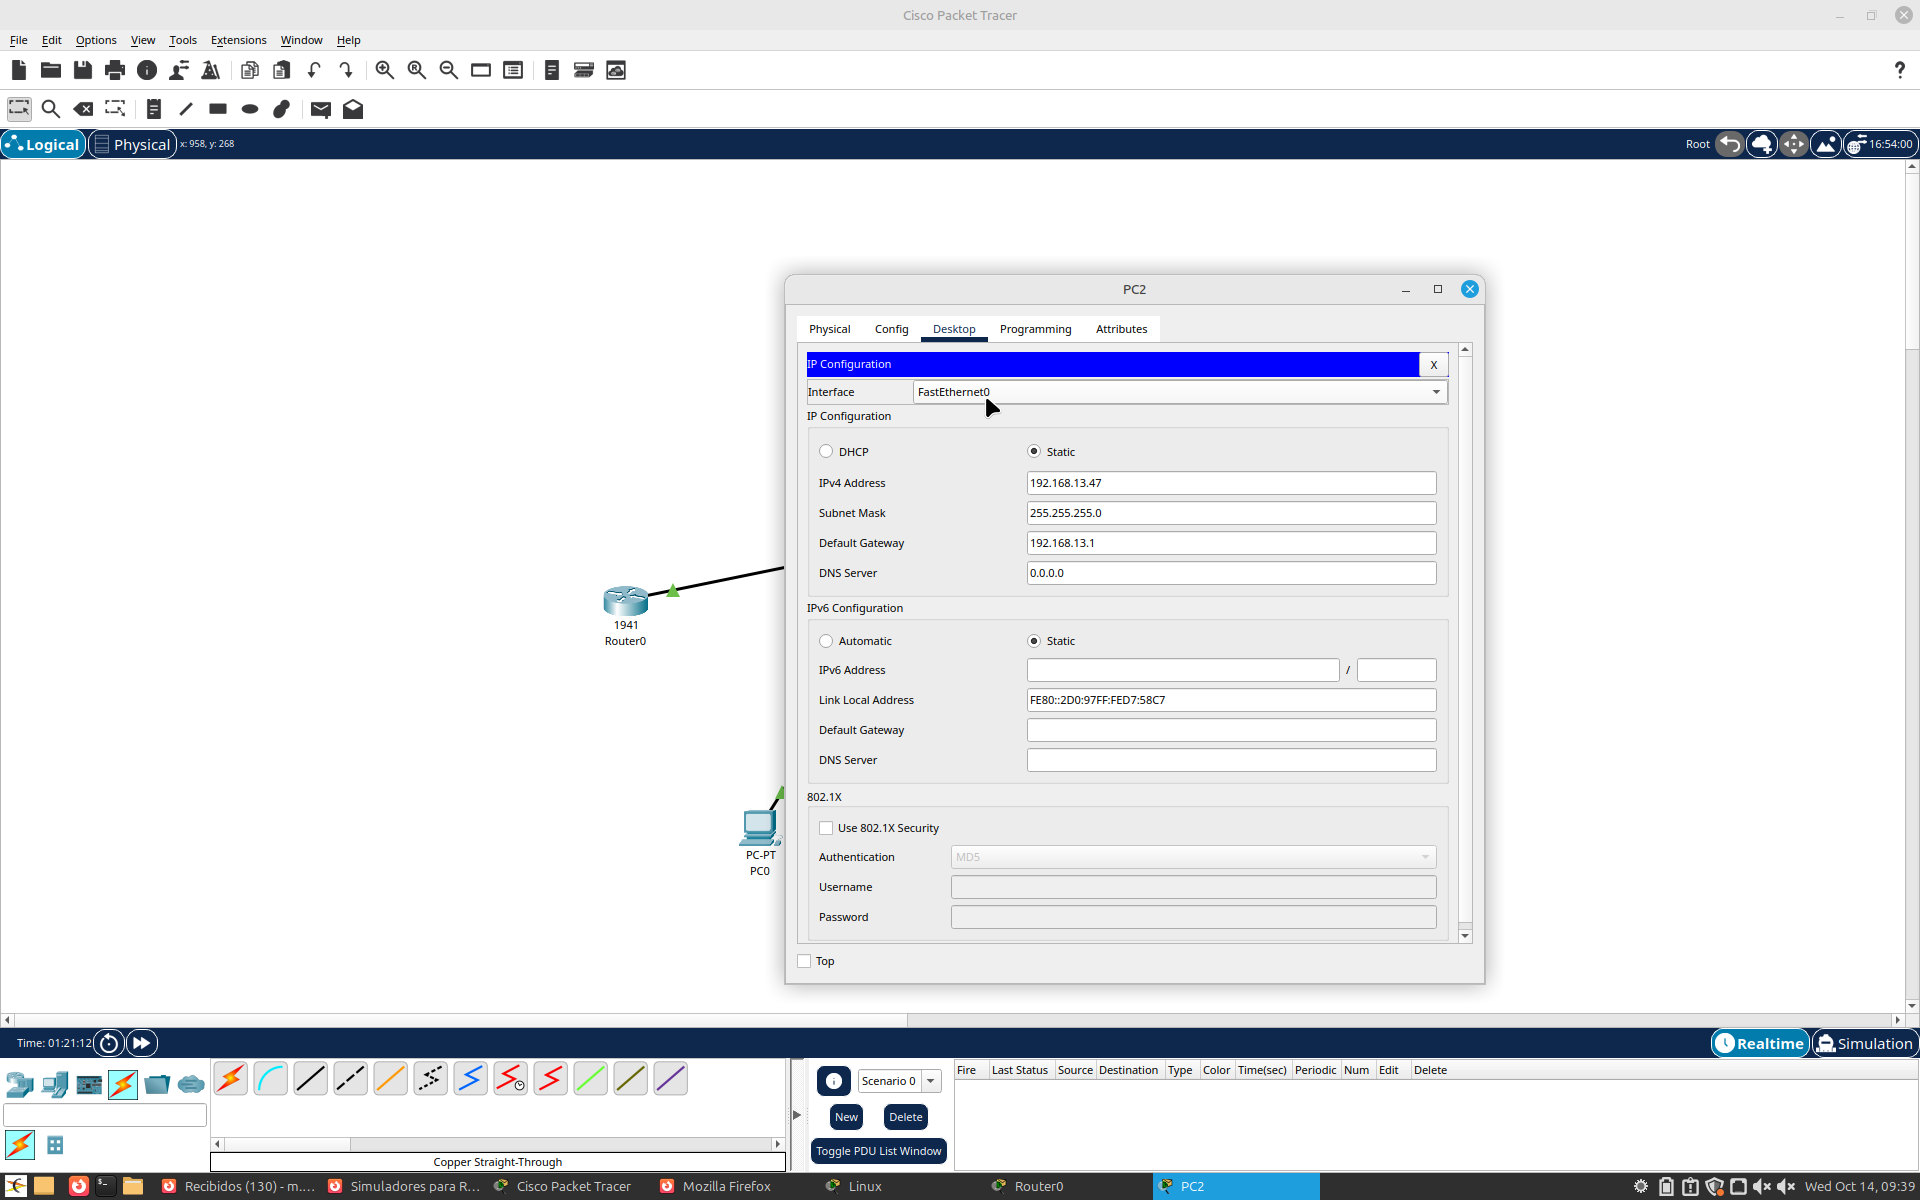This screenshot has height=1200, width=1920.
Task: Pick the Console cable icon
Action: coord(271,1079)
